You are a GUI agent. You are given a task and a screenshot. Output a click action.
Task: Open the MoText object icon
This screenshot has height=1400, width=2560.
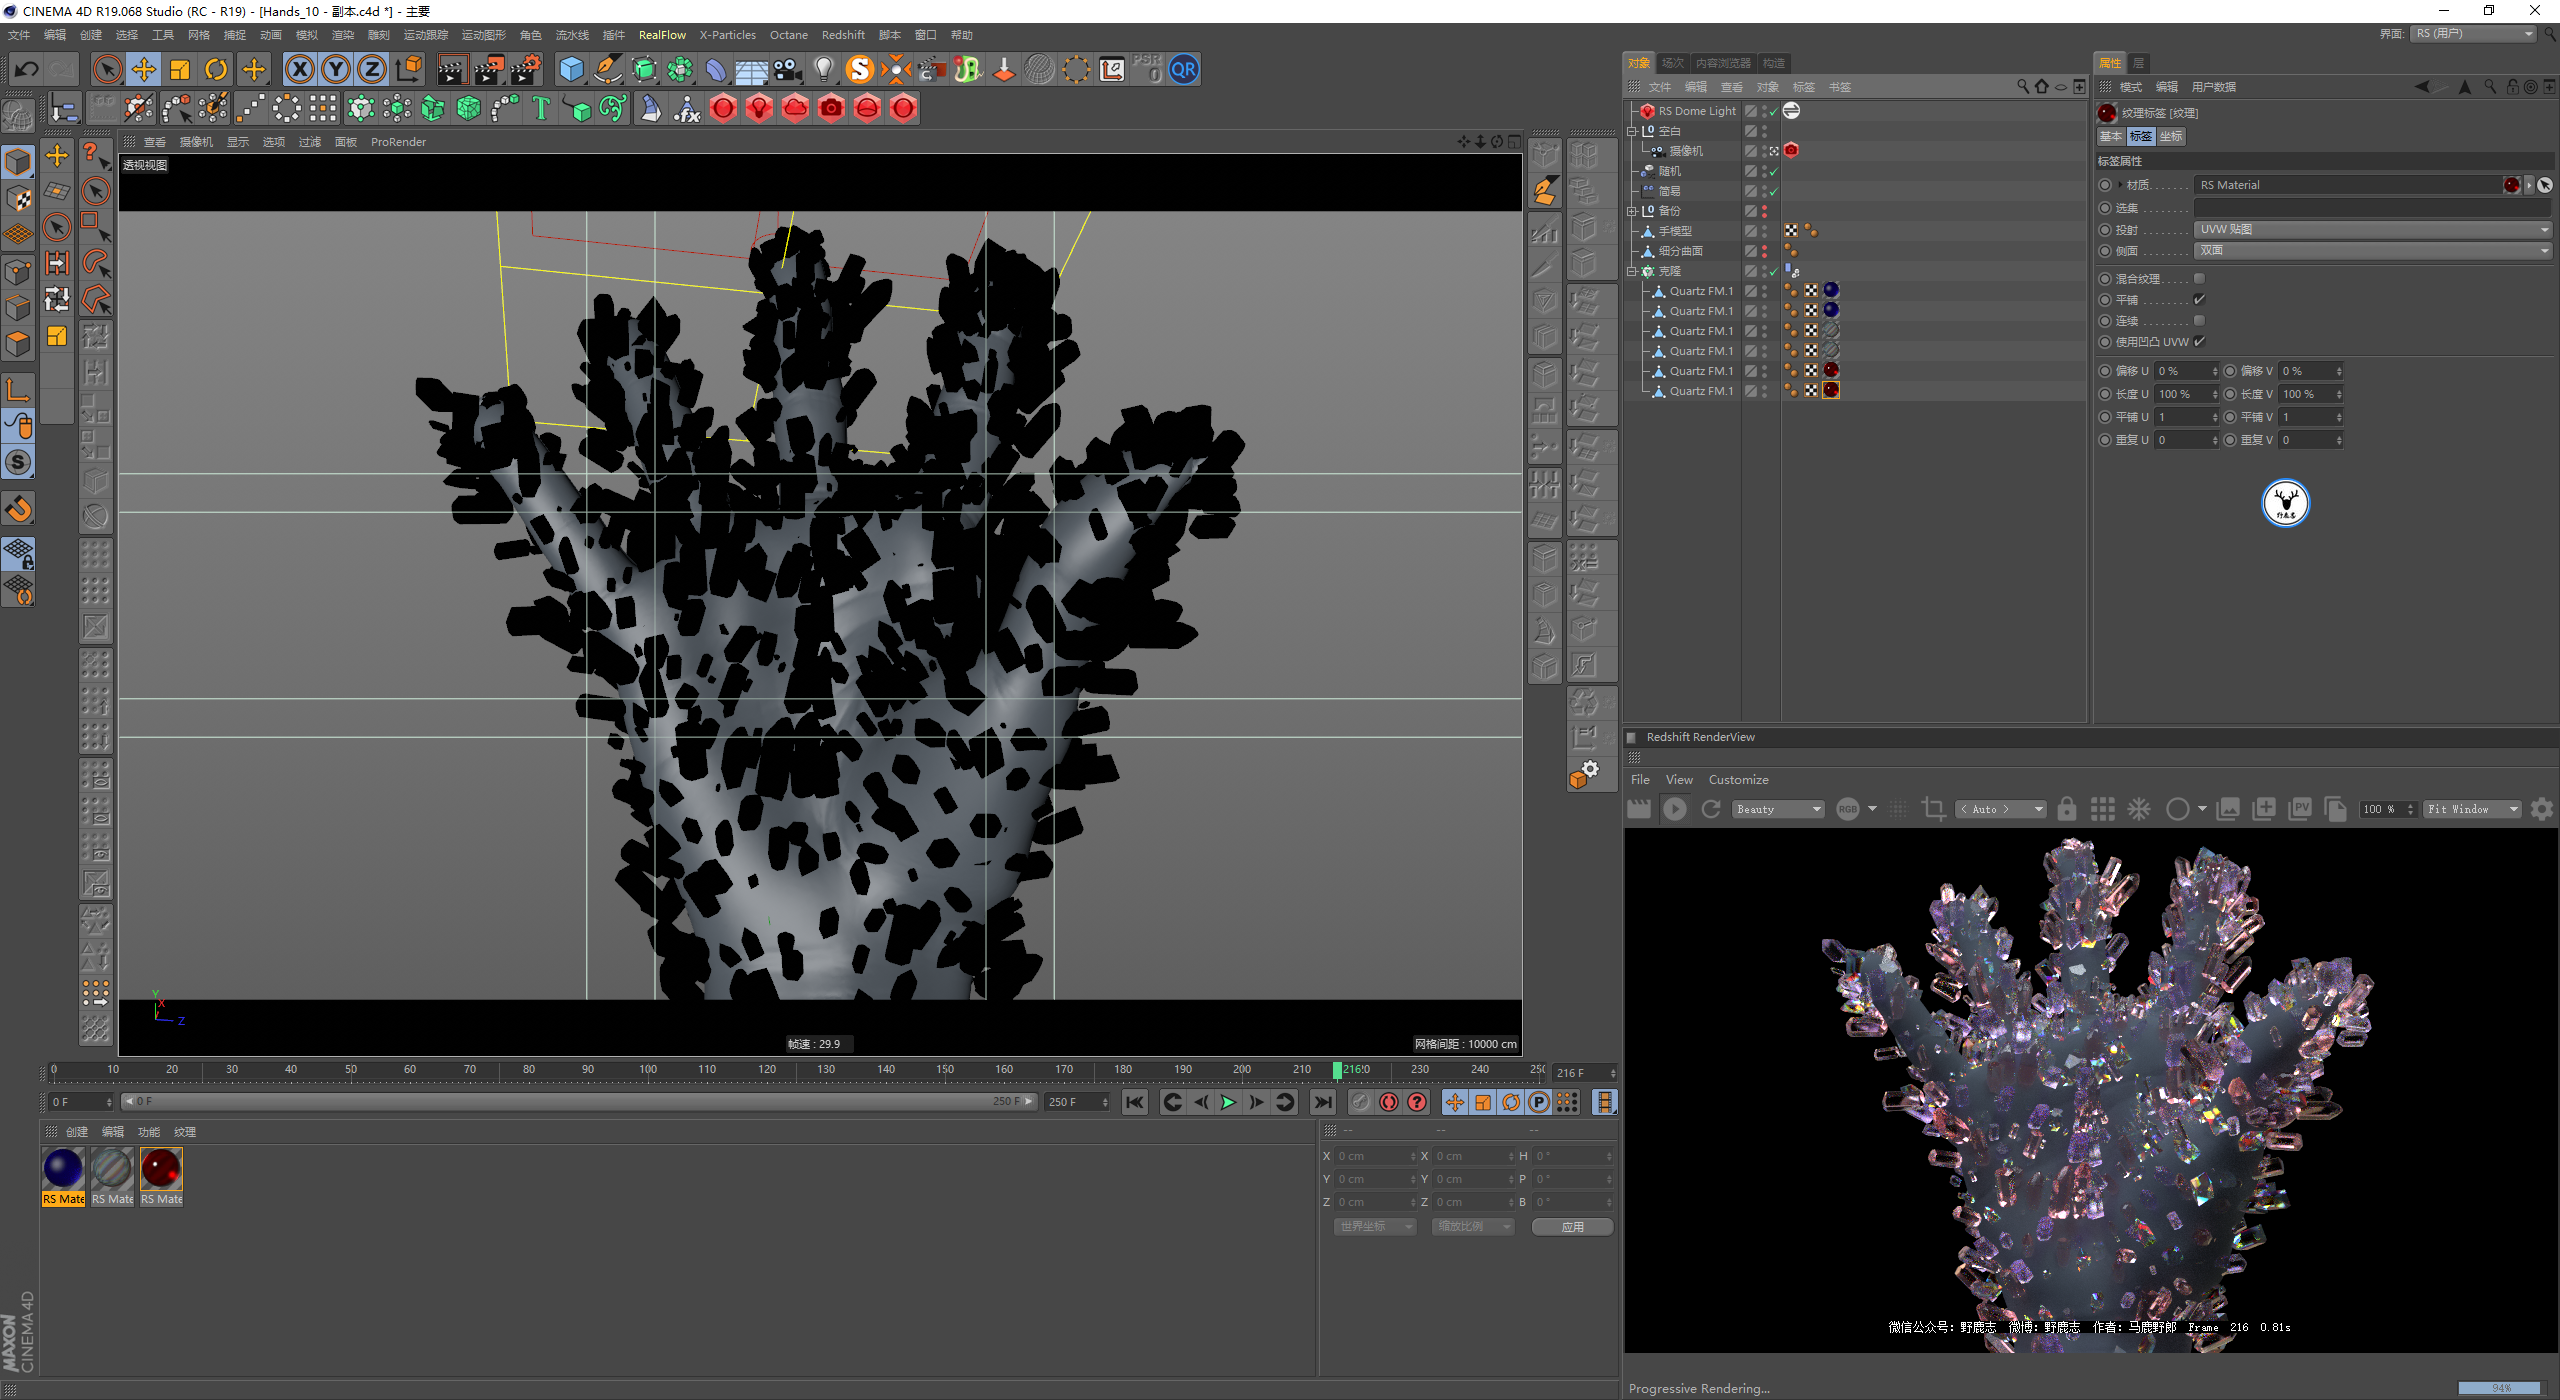[x=541, y=108]
